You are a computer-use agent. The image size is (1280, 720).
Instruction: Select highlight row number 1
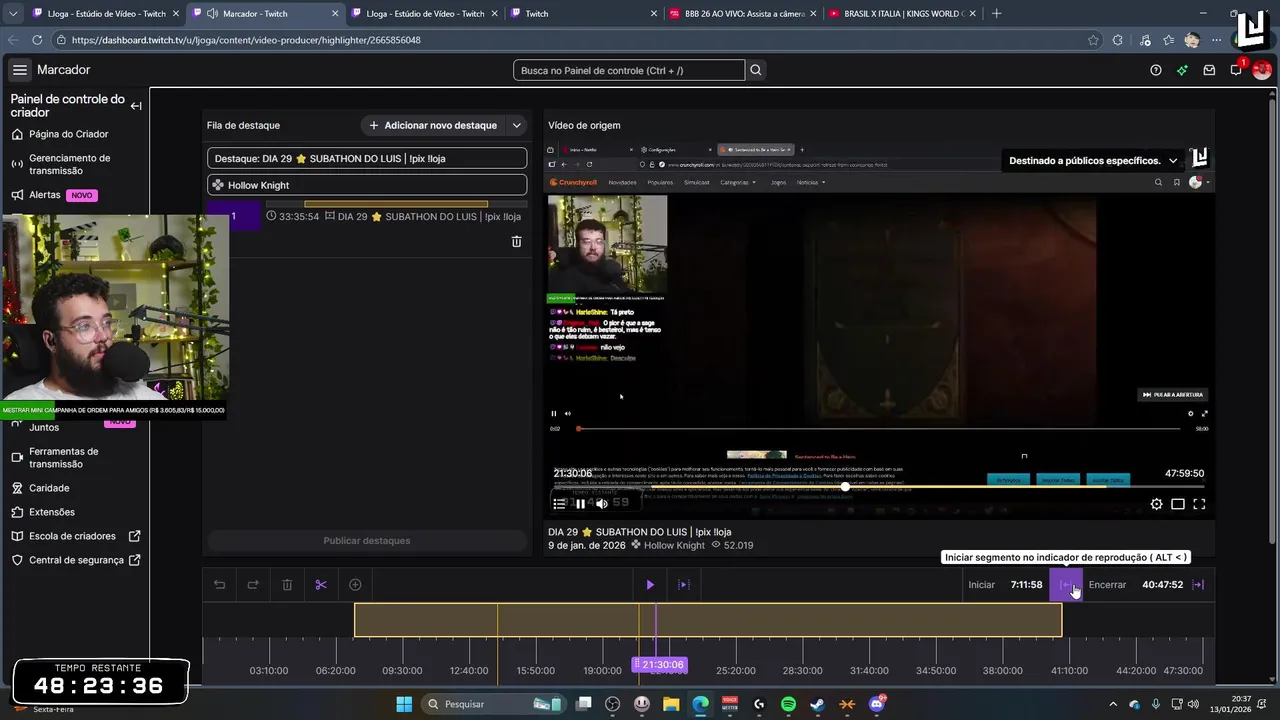[233, 216]
